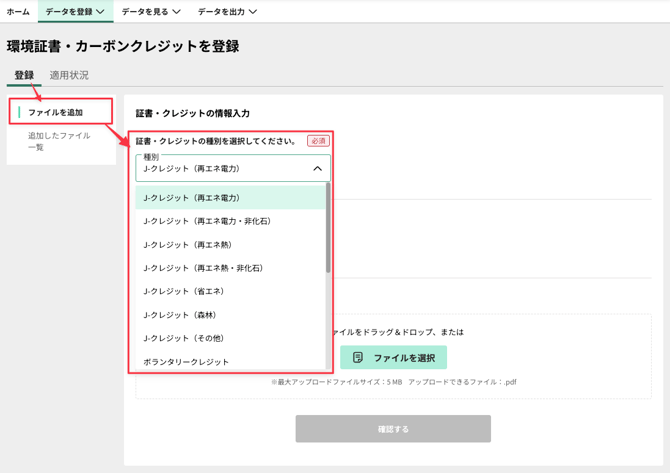Click the 種別 combo box field
Screen dimensions: 670x473
click(233, 168)
